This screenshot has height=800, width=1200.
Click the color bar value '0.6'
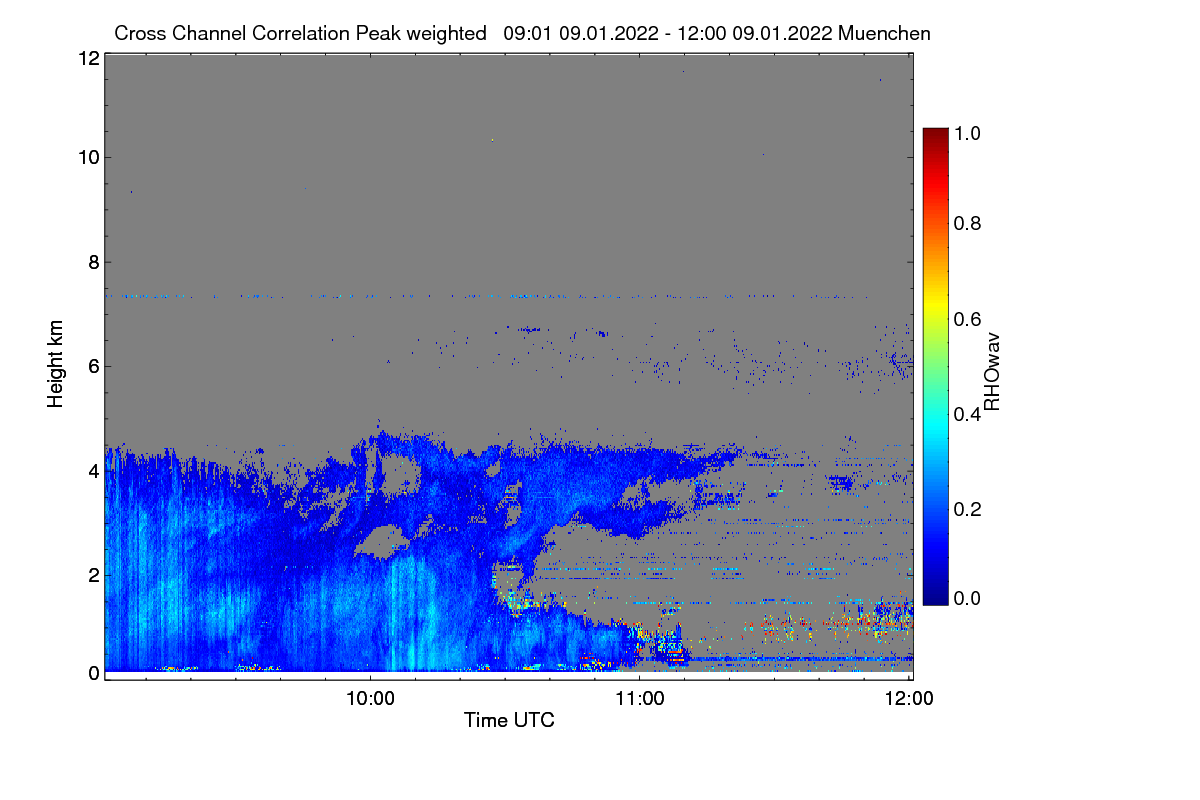(x=968, y=319)
